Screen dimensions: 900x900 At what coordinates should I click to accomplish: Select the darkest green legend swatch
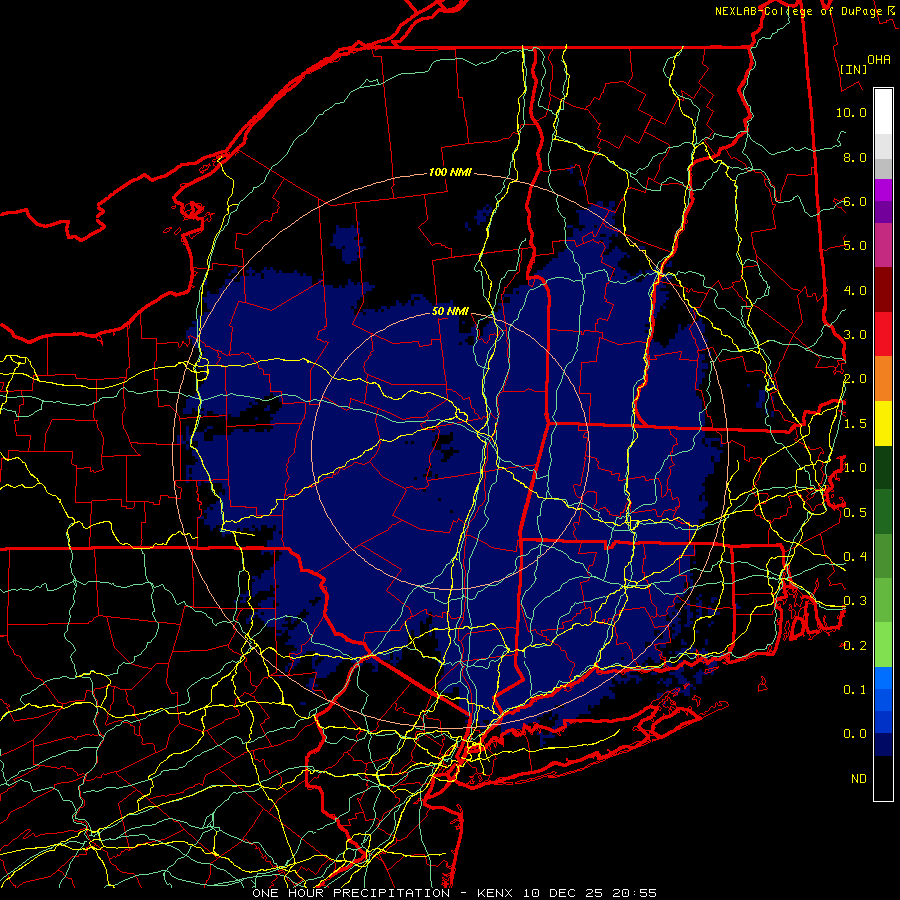coord(883,467)
